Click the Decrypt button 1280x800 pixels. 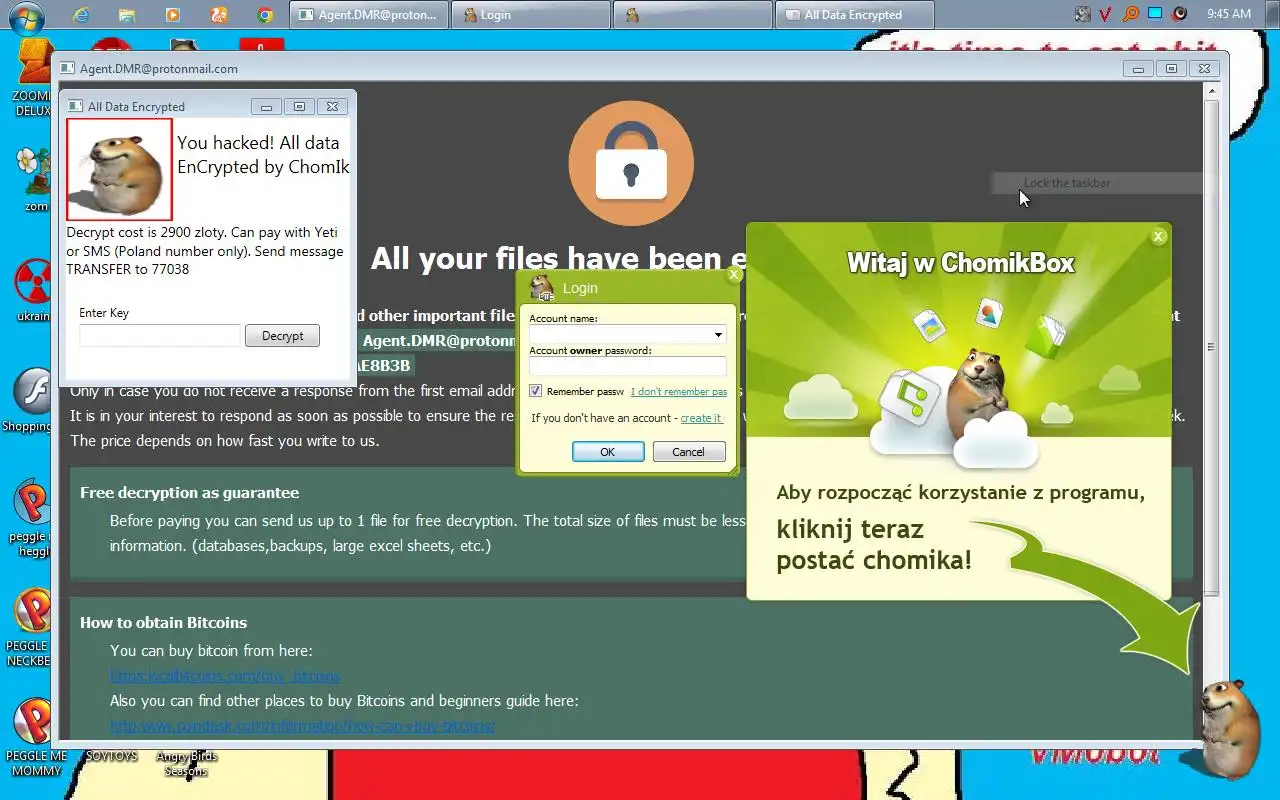[282, 336]
